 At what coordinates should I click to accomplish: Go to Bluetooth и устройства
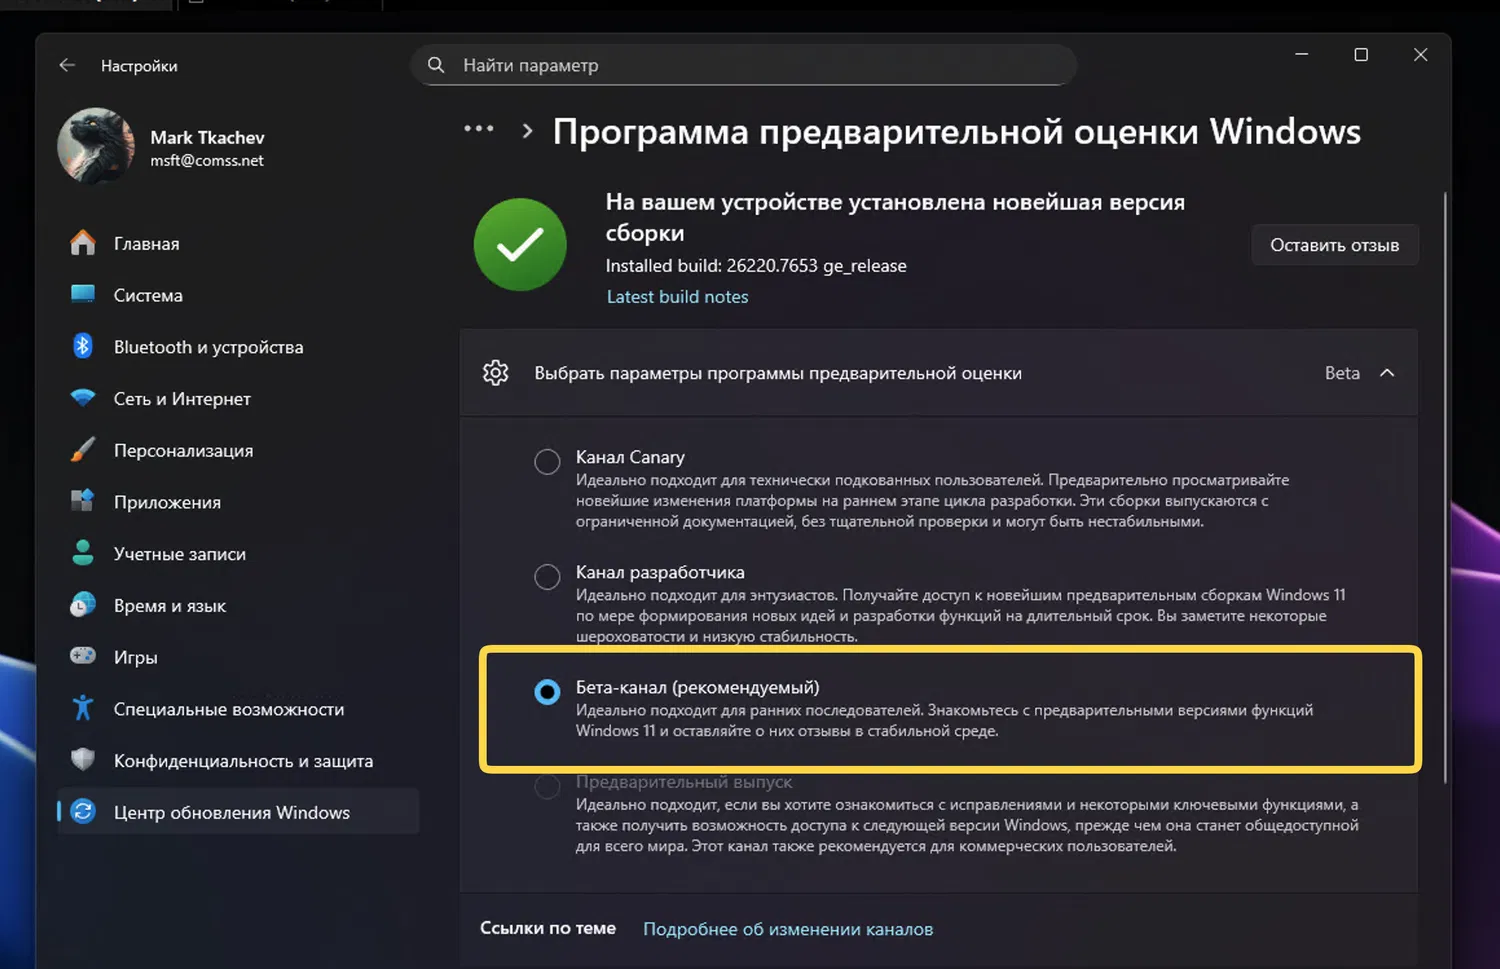238,347
